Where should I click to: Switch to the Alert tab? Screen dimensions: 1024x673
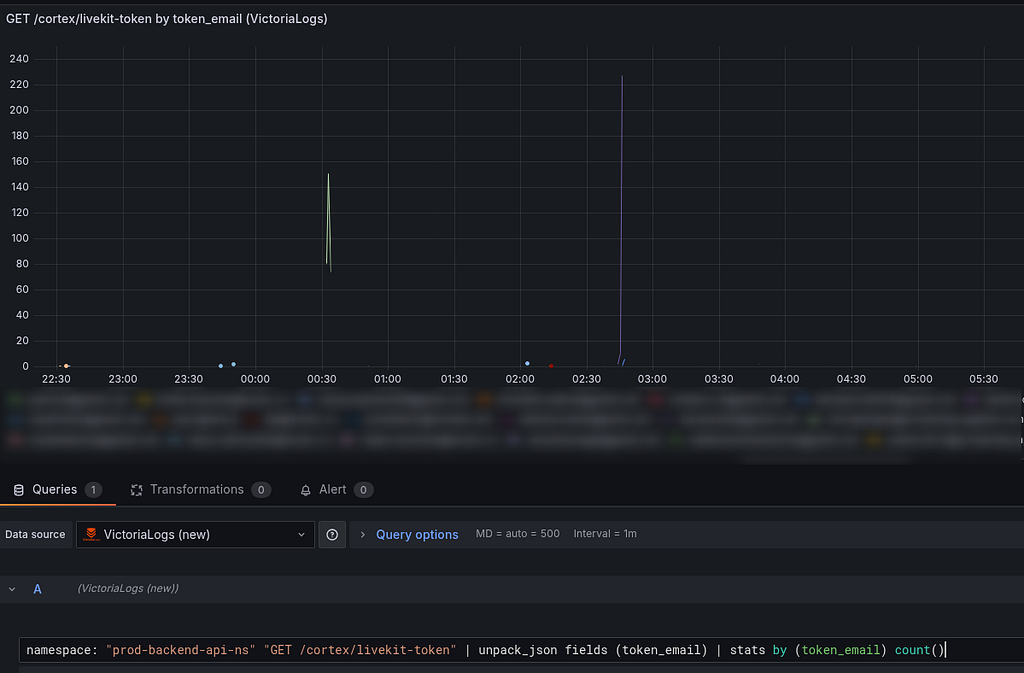point(336,490)
